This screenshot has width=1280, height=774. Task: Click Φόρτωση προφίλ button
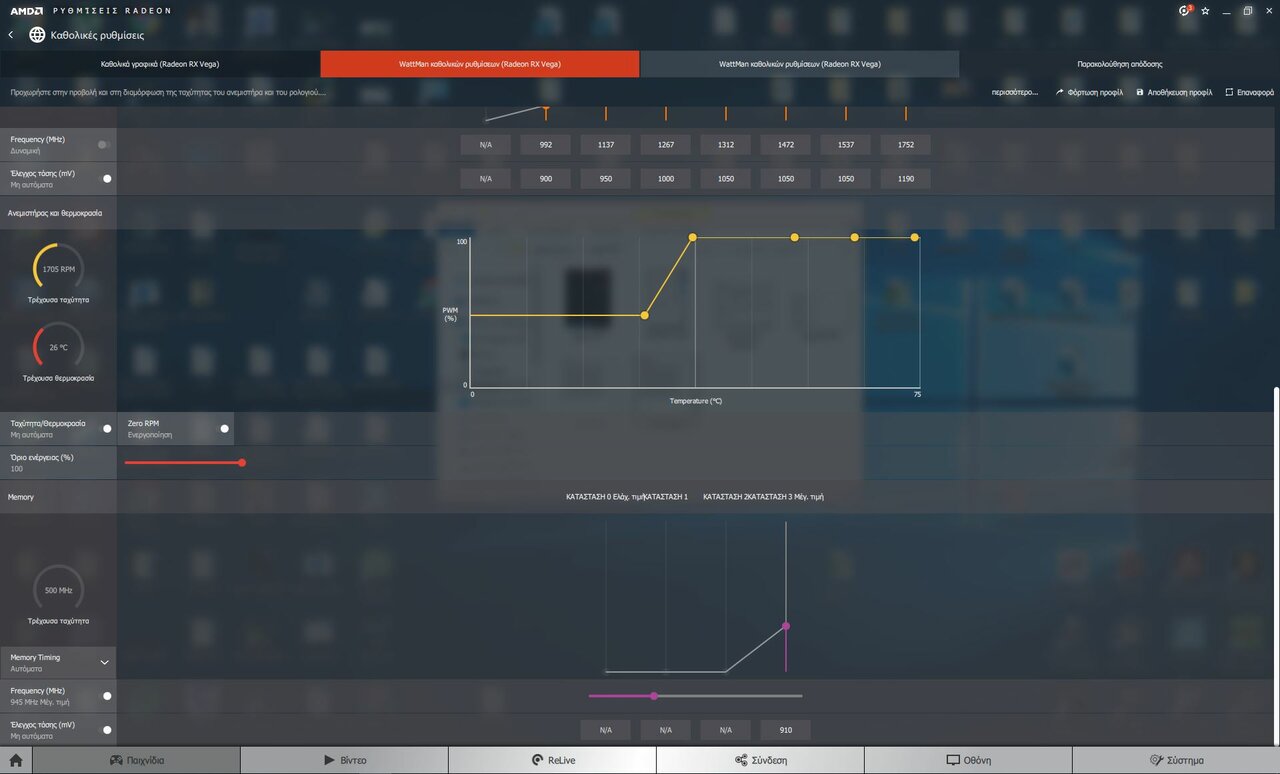point(1089,92)
